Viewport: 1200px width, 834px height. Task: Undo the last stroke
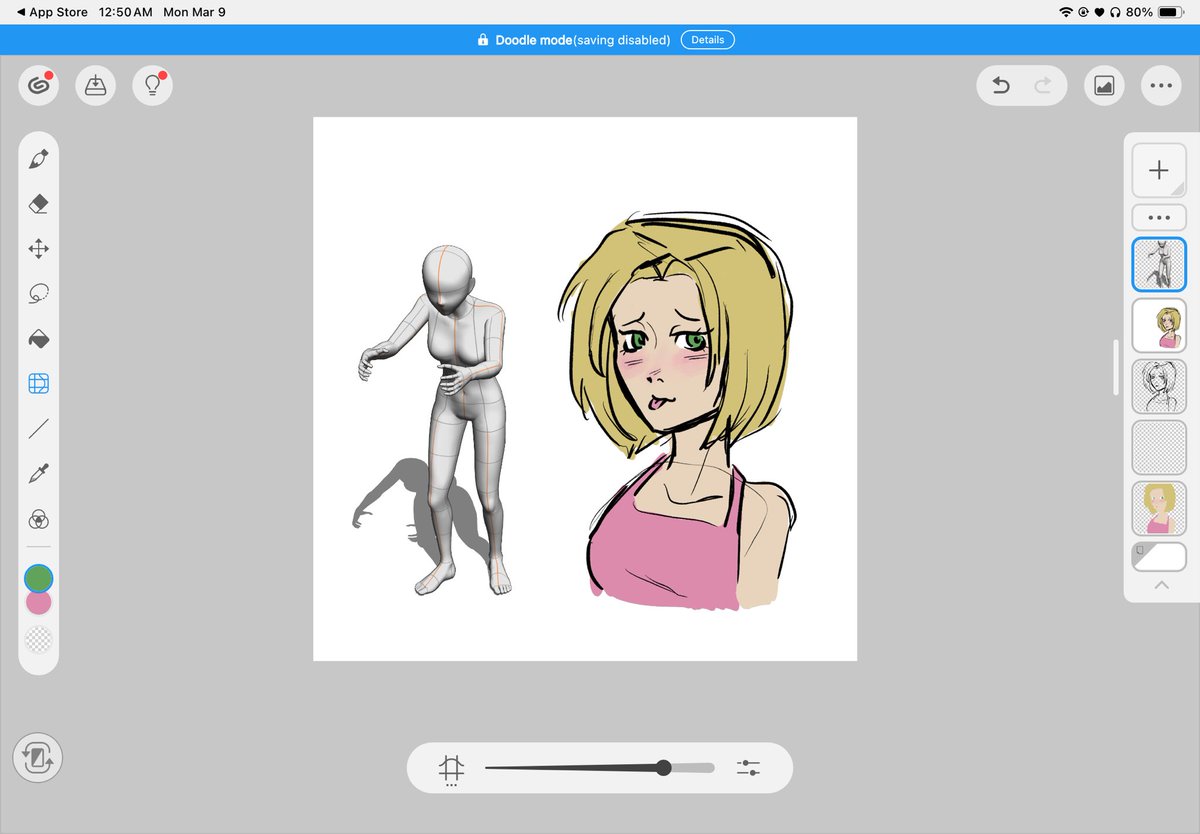coord(1001,86)
